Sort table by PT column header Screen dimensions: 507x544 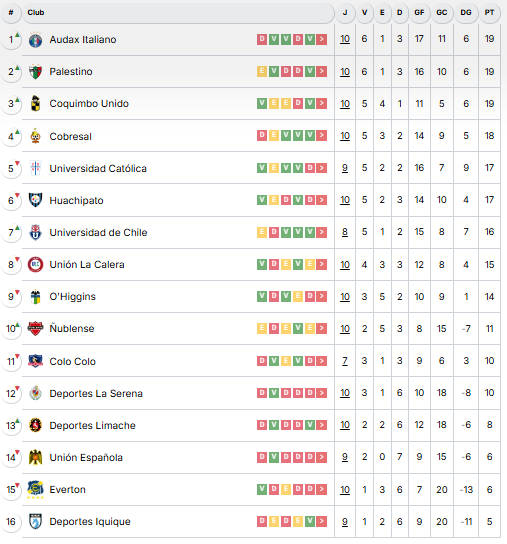(489, 12)
